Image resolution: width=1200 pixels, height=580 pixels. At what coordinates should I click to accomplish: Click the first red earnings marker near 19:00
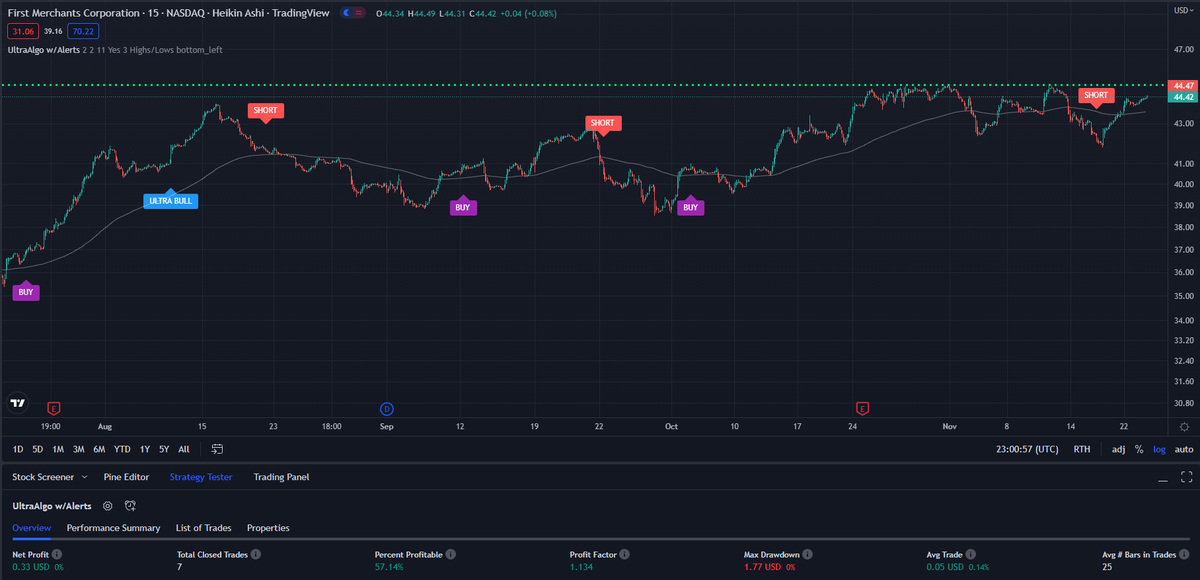(x=54, y=408)
